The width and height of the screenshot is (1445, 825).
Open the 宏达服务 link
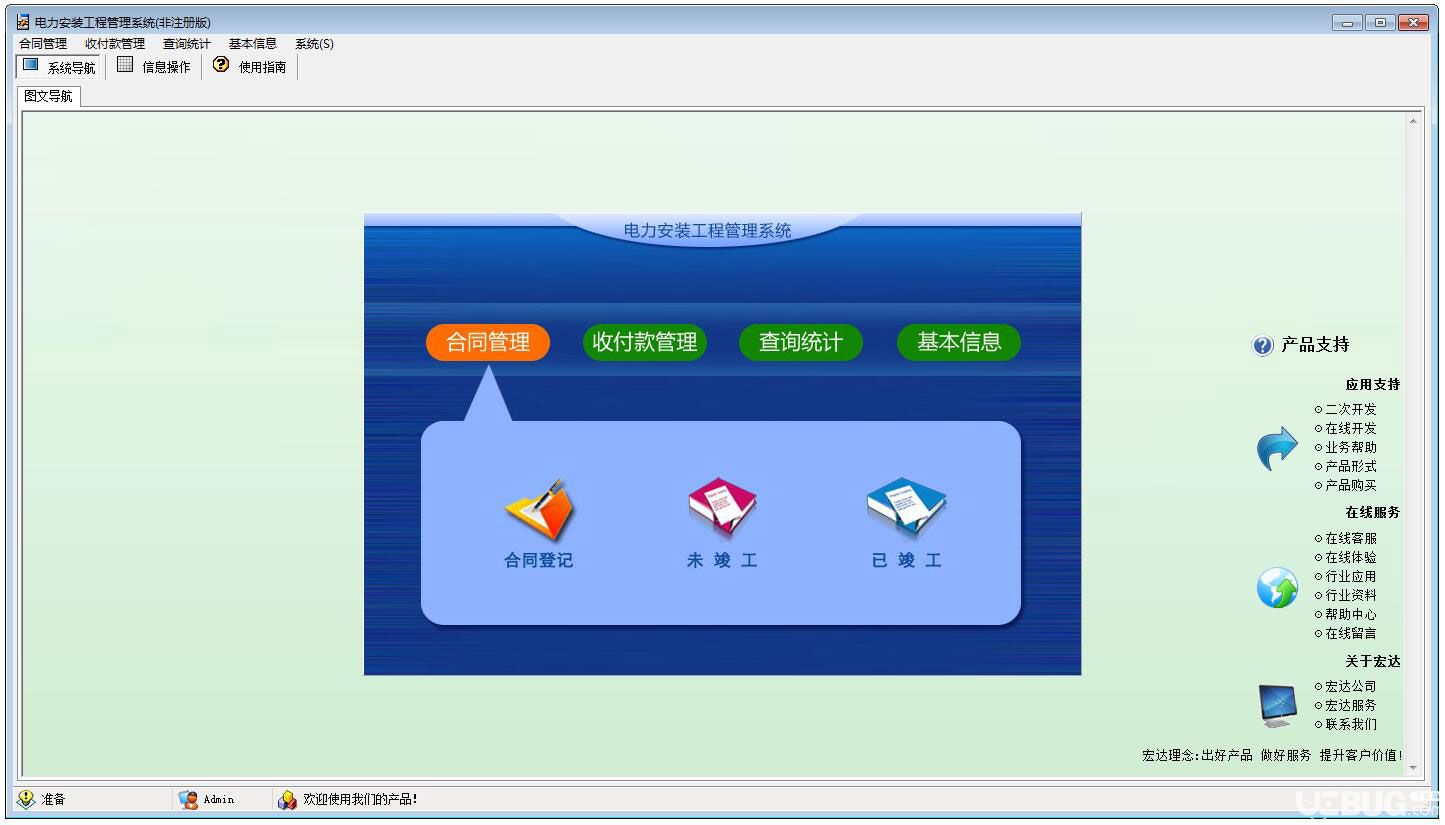[1351, 705]
